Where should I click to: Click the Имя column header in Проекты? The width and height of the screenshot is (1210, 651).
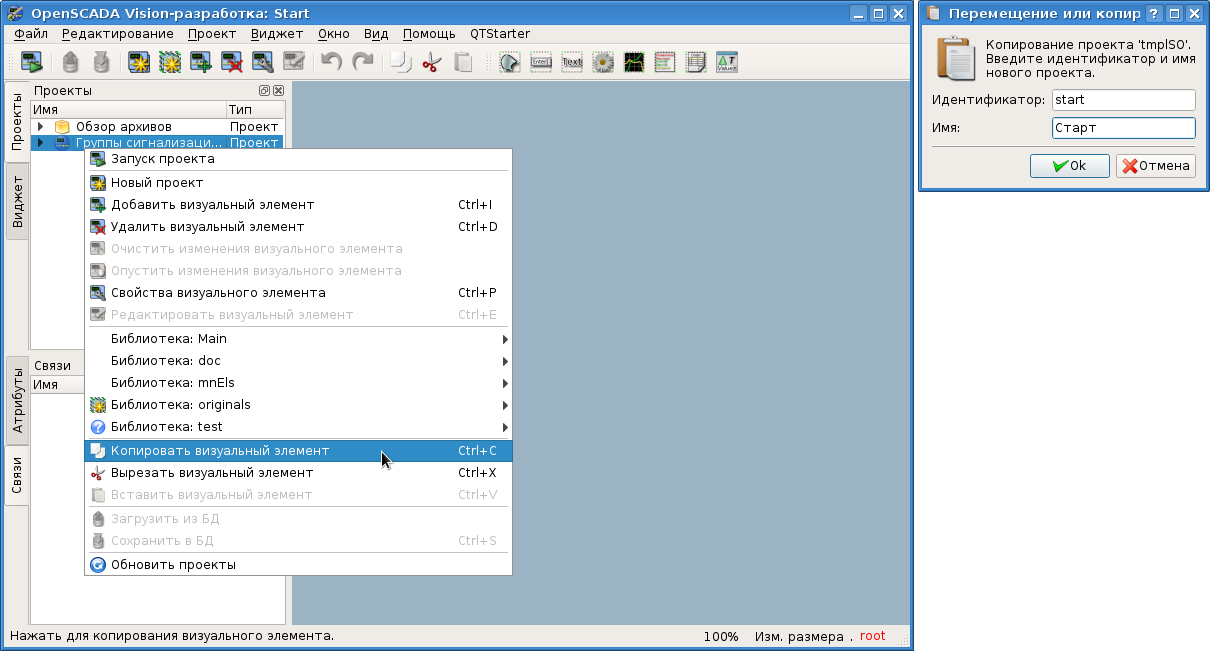(x=128, y=109)
